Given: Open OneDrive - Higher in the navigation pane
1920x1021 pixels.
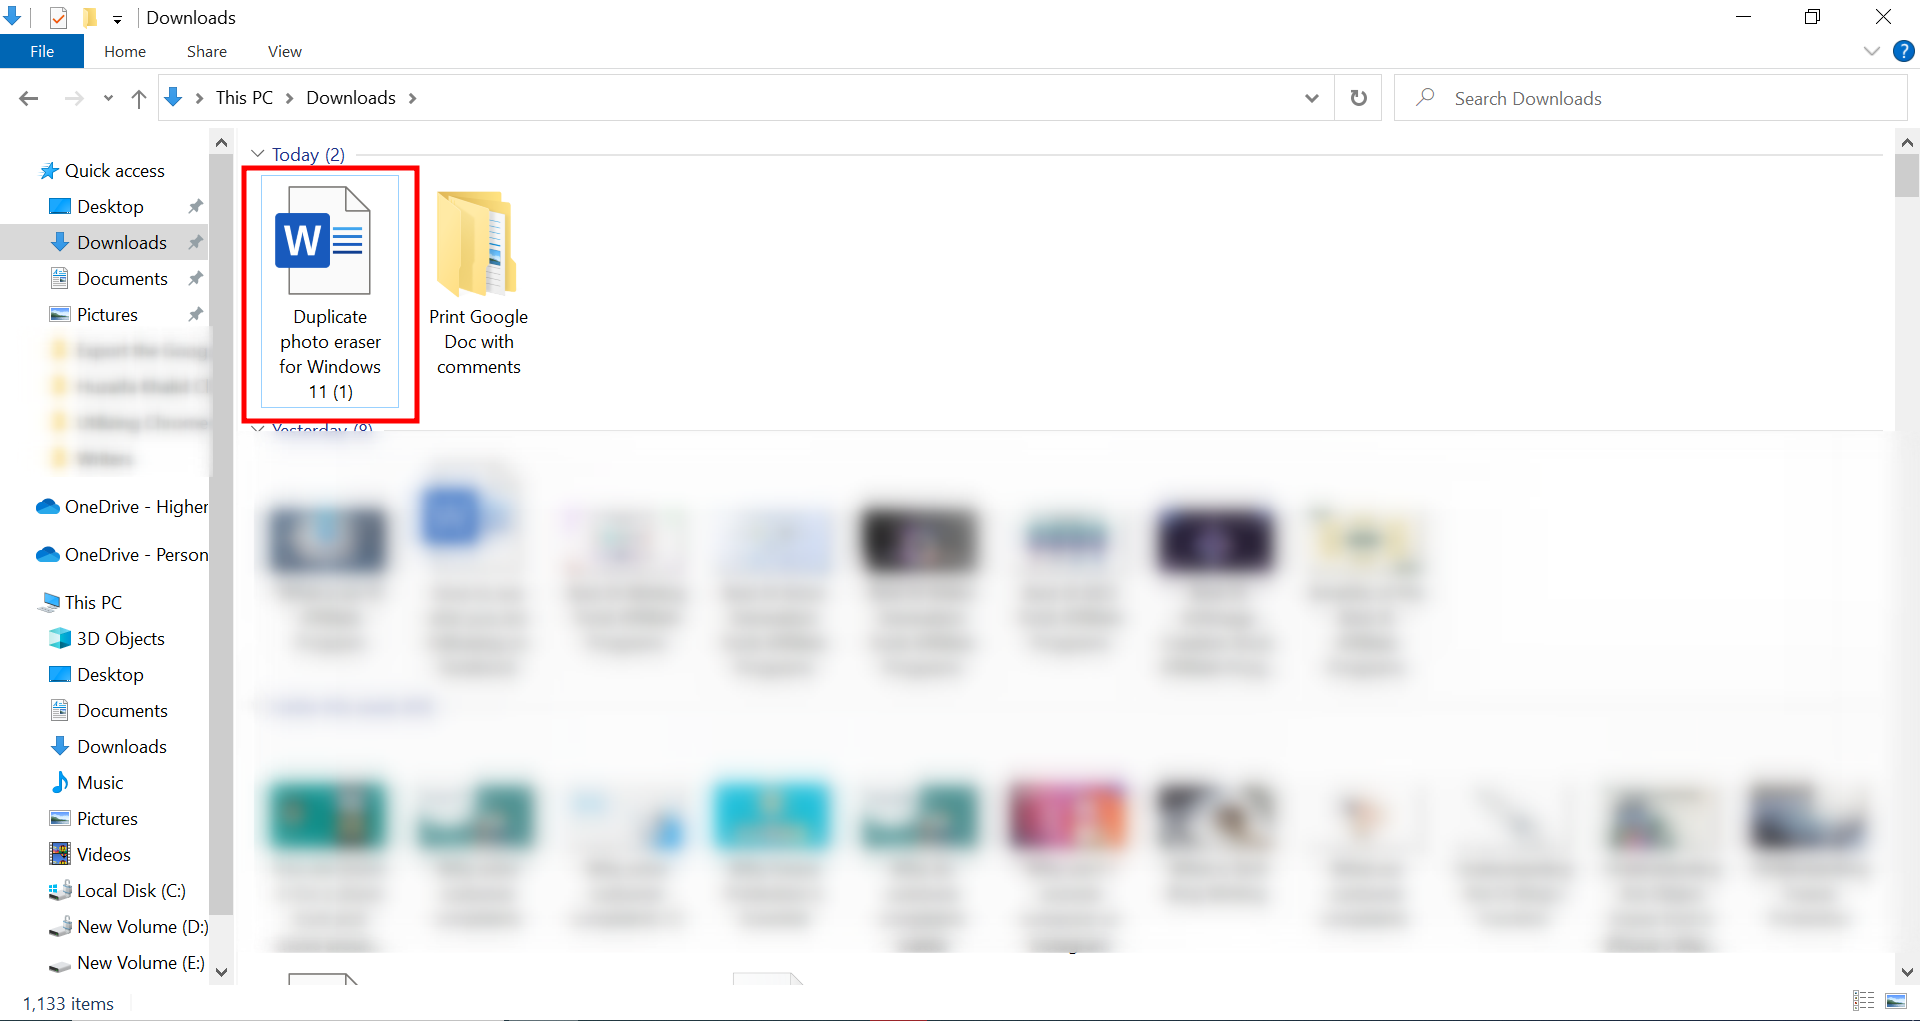Looking at the screenshot, I should [122, 507].
